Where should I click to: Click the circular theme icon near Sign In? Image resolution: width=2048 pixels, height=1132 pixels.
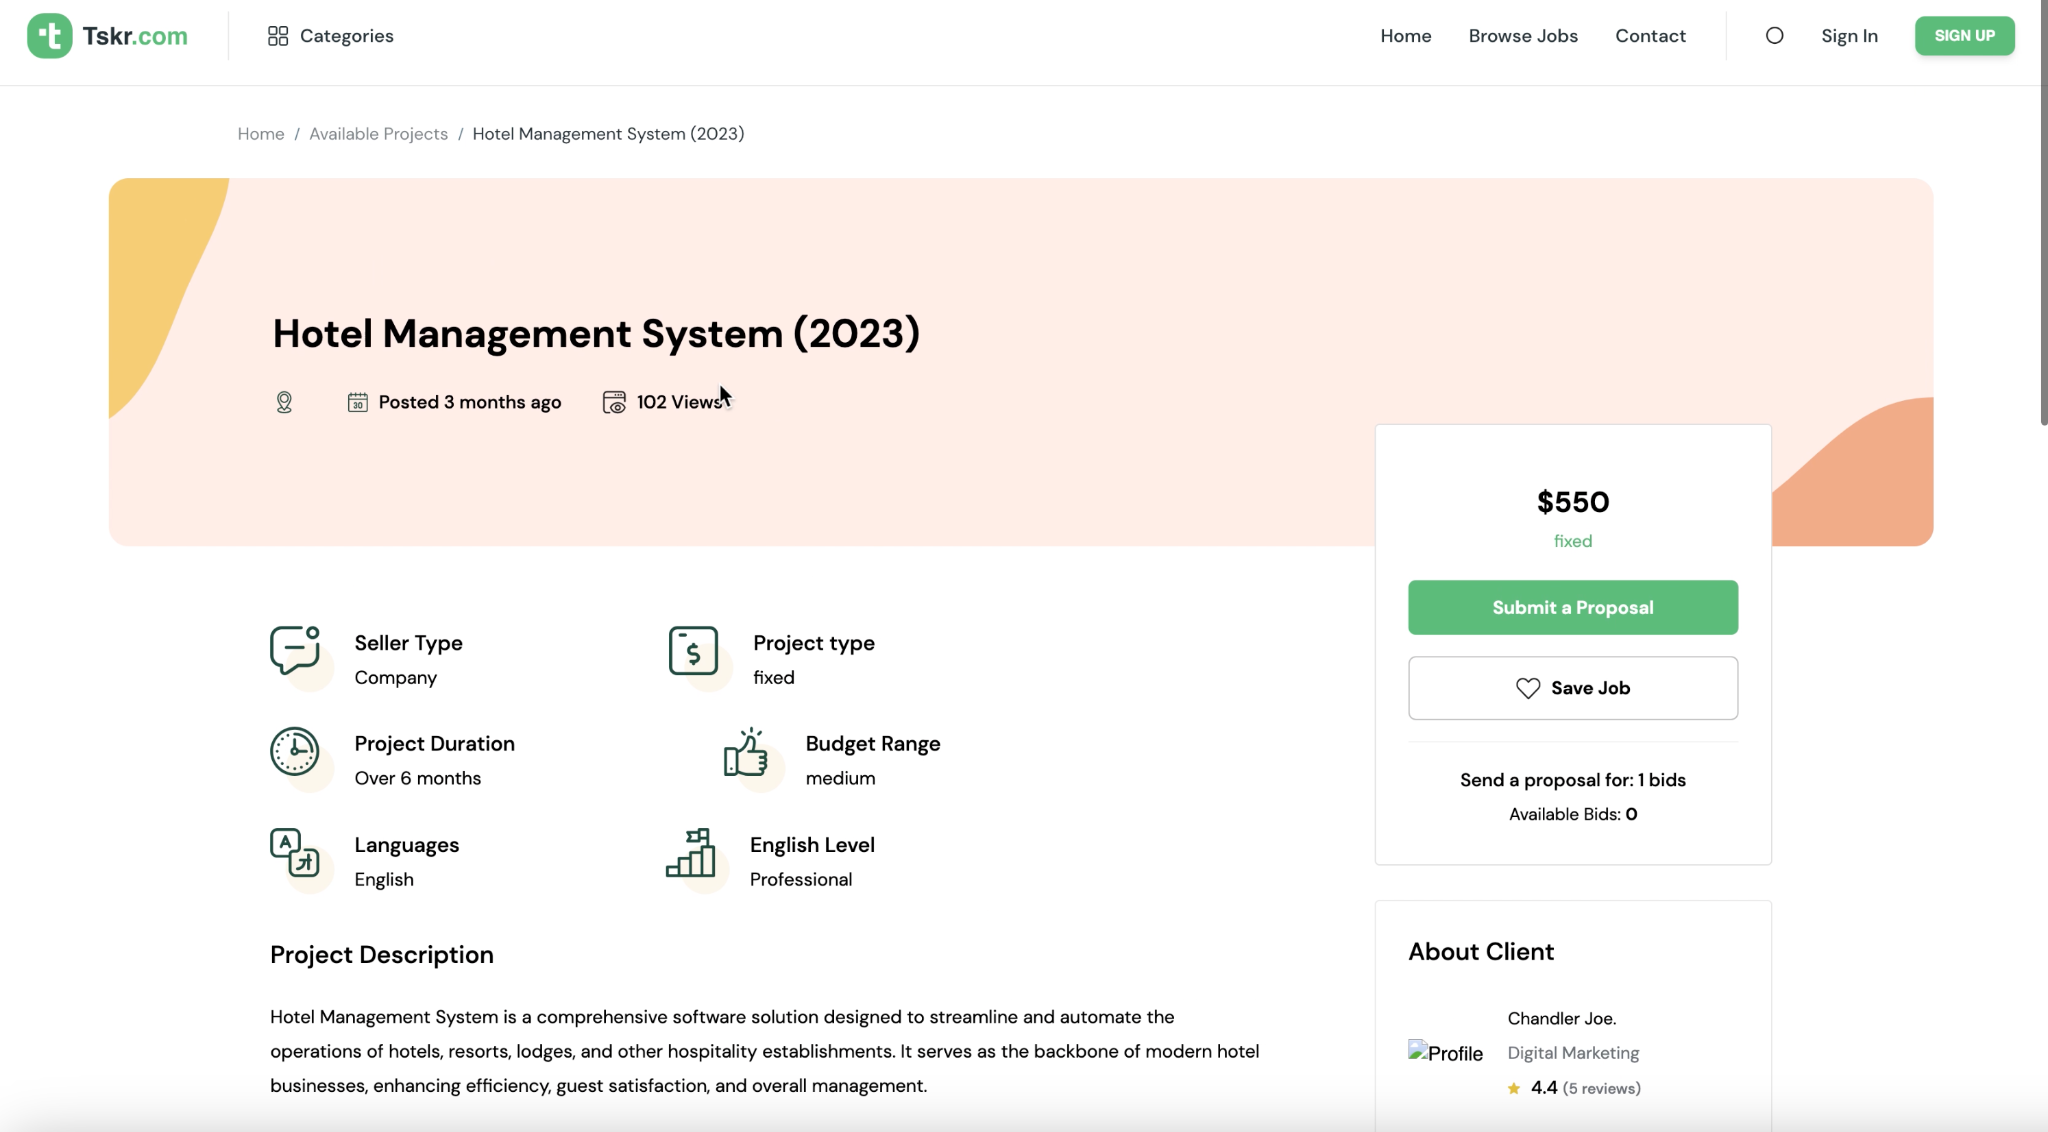click(1774, 36)
